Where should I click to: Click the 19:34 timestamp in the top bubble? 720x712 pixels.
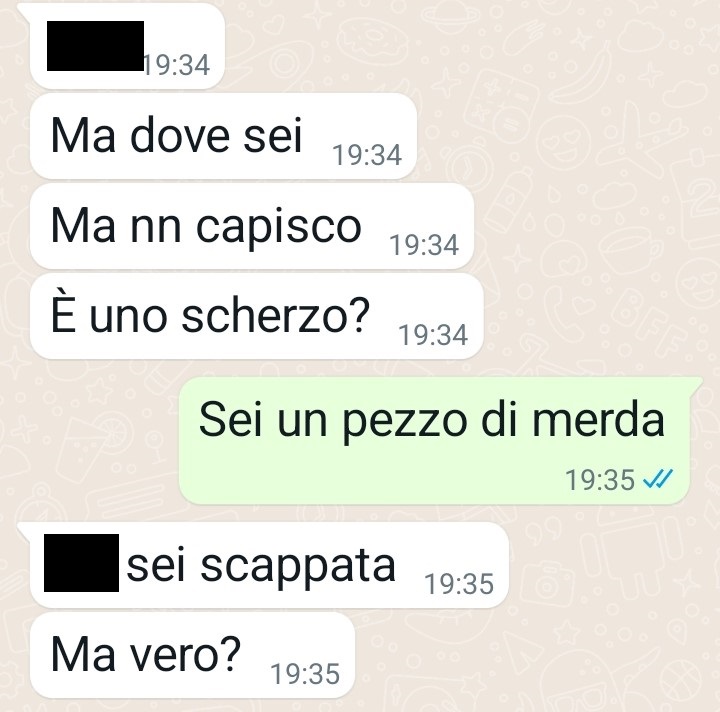(x=177, y=65)
